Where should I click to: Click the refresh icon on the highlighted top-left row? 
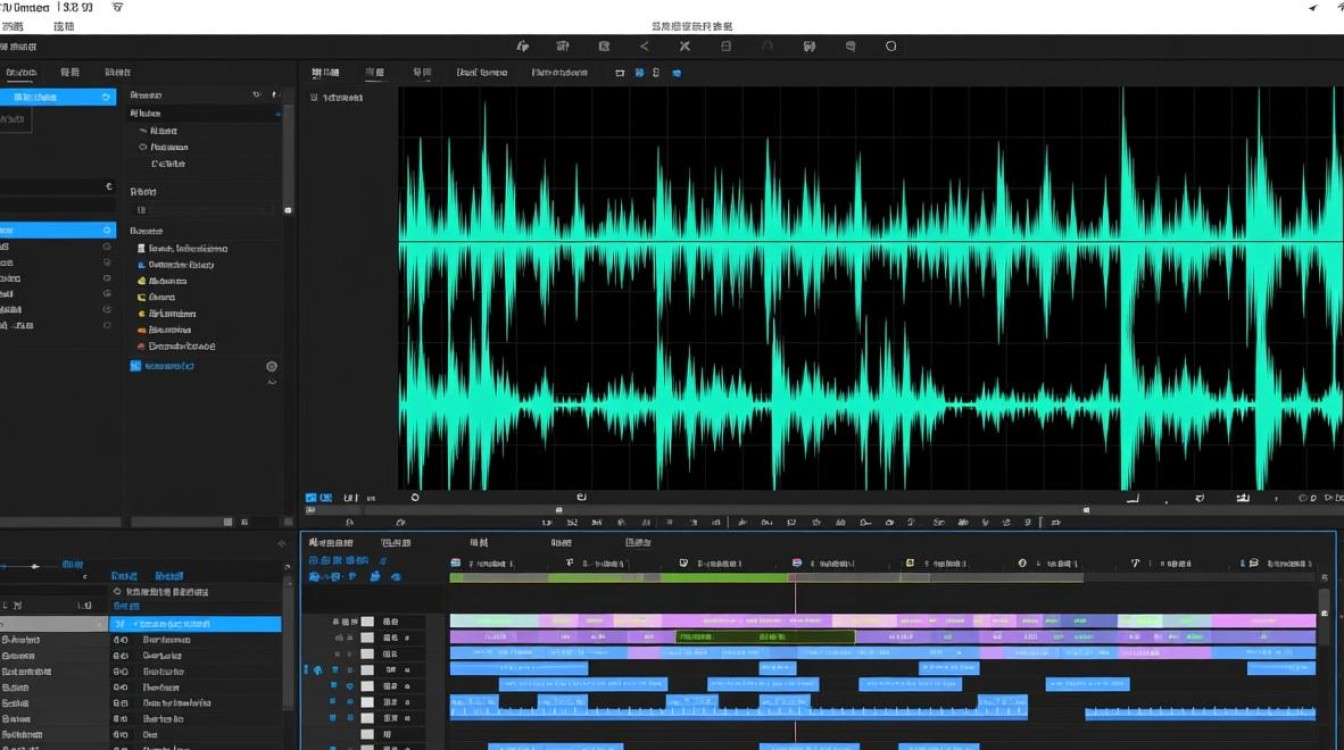tap(107, 97)
